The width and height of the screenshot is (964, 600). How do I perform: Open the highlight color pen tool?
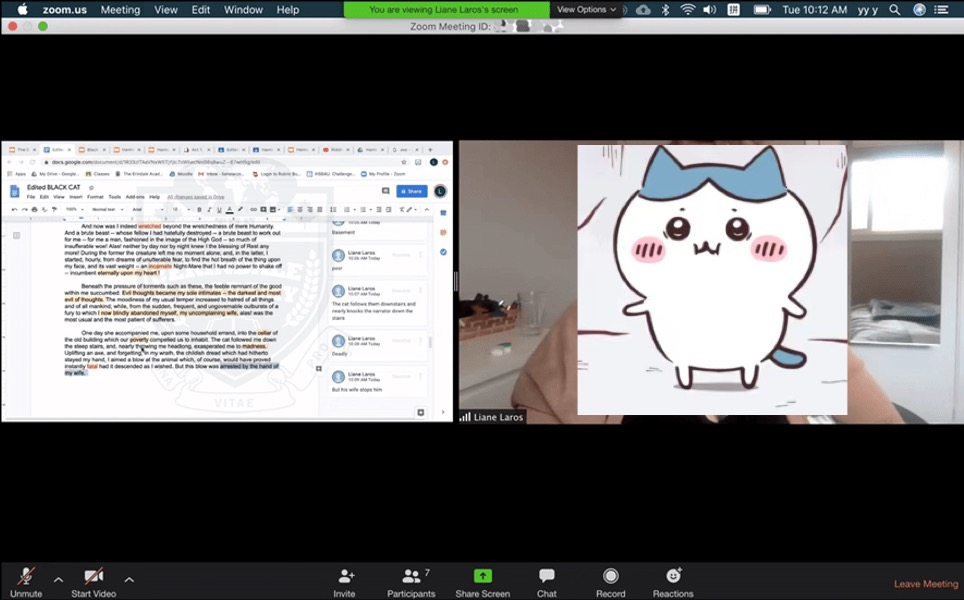pyautogui.click(x=240, y=210)
